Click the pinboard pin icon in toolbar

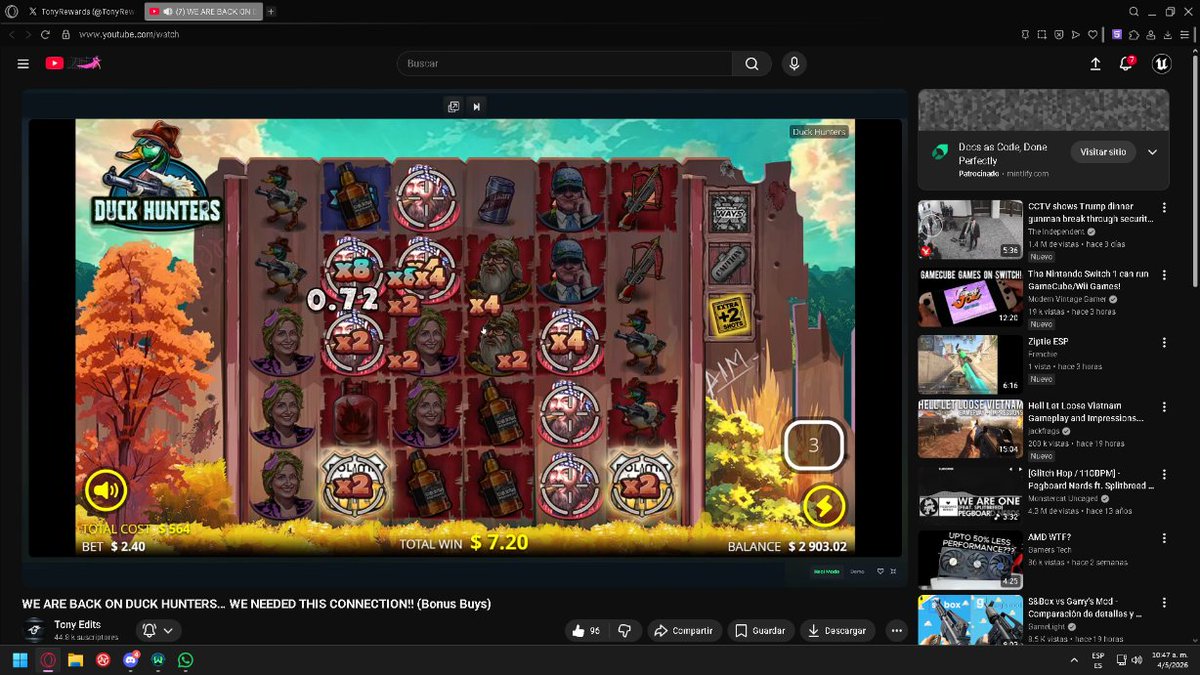coord(1024,34)
